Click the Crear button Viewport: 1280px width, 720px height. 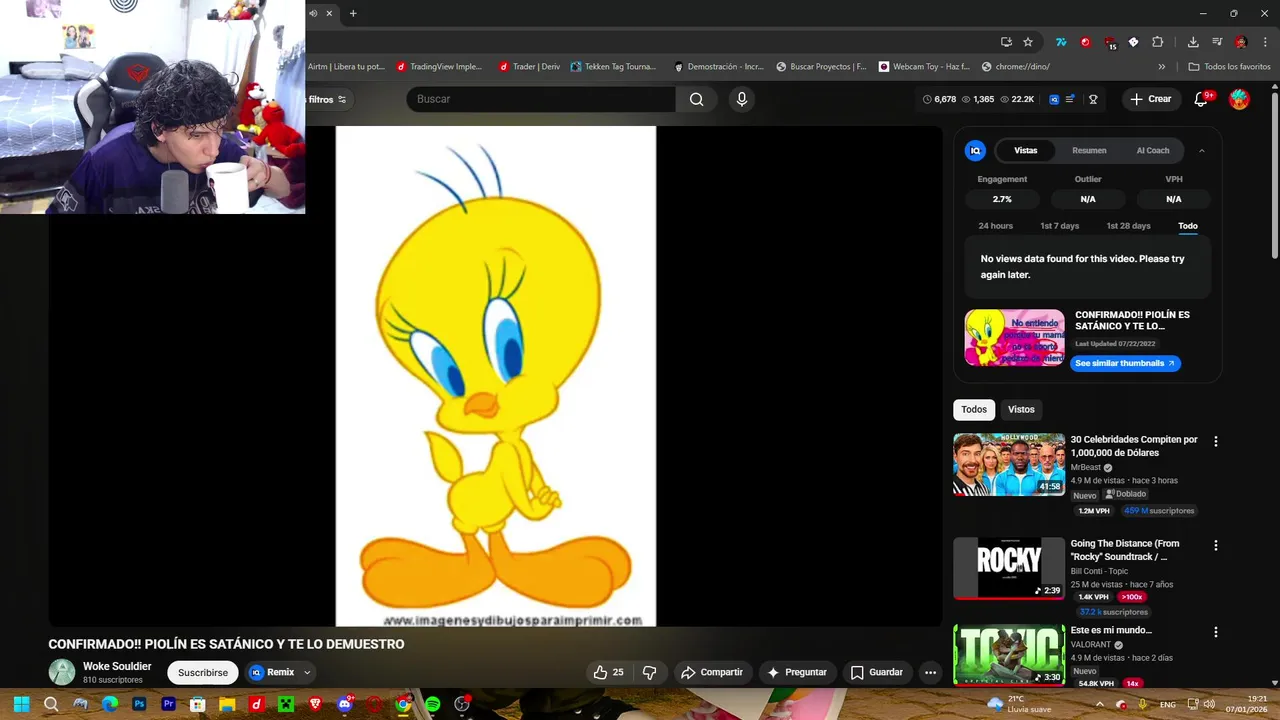coord(1150,99)
